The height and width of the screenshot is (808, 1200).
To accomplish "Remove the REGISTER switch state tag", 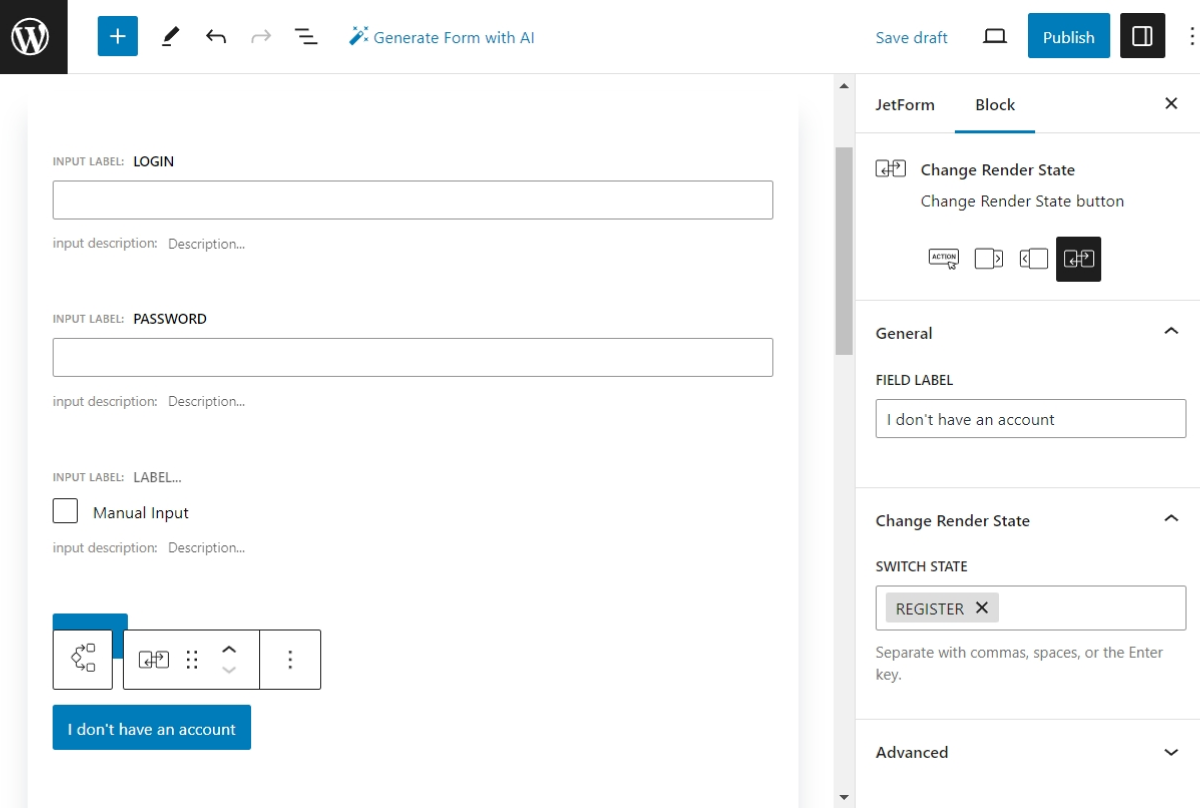I will coord(981,607).
